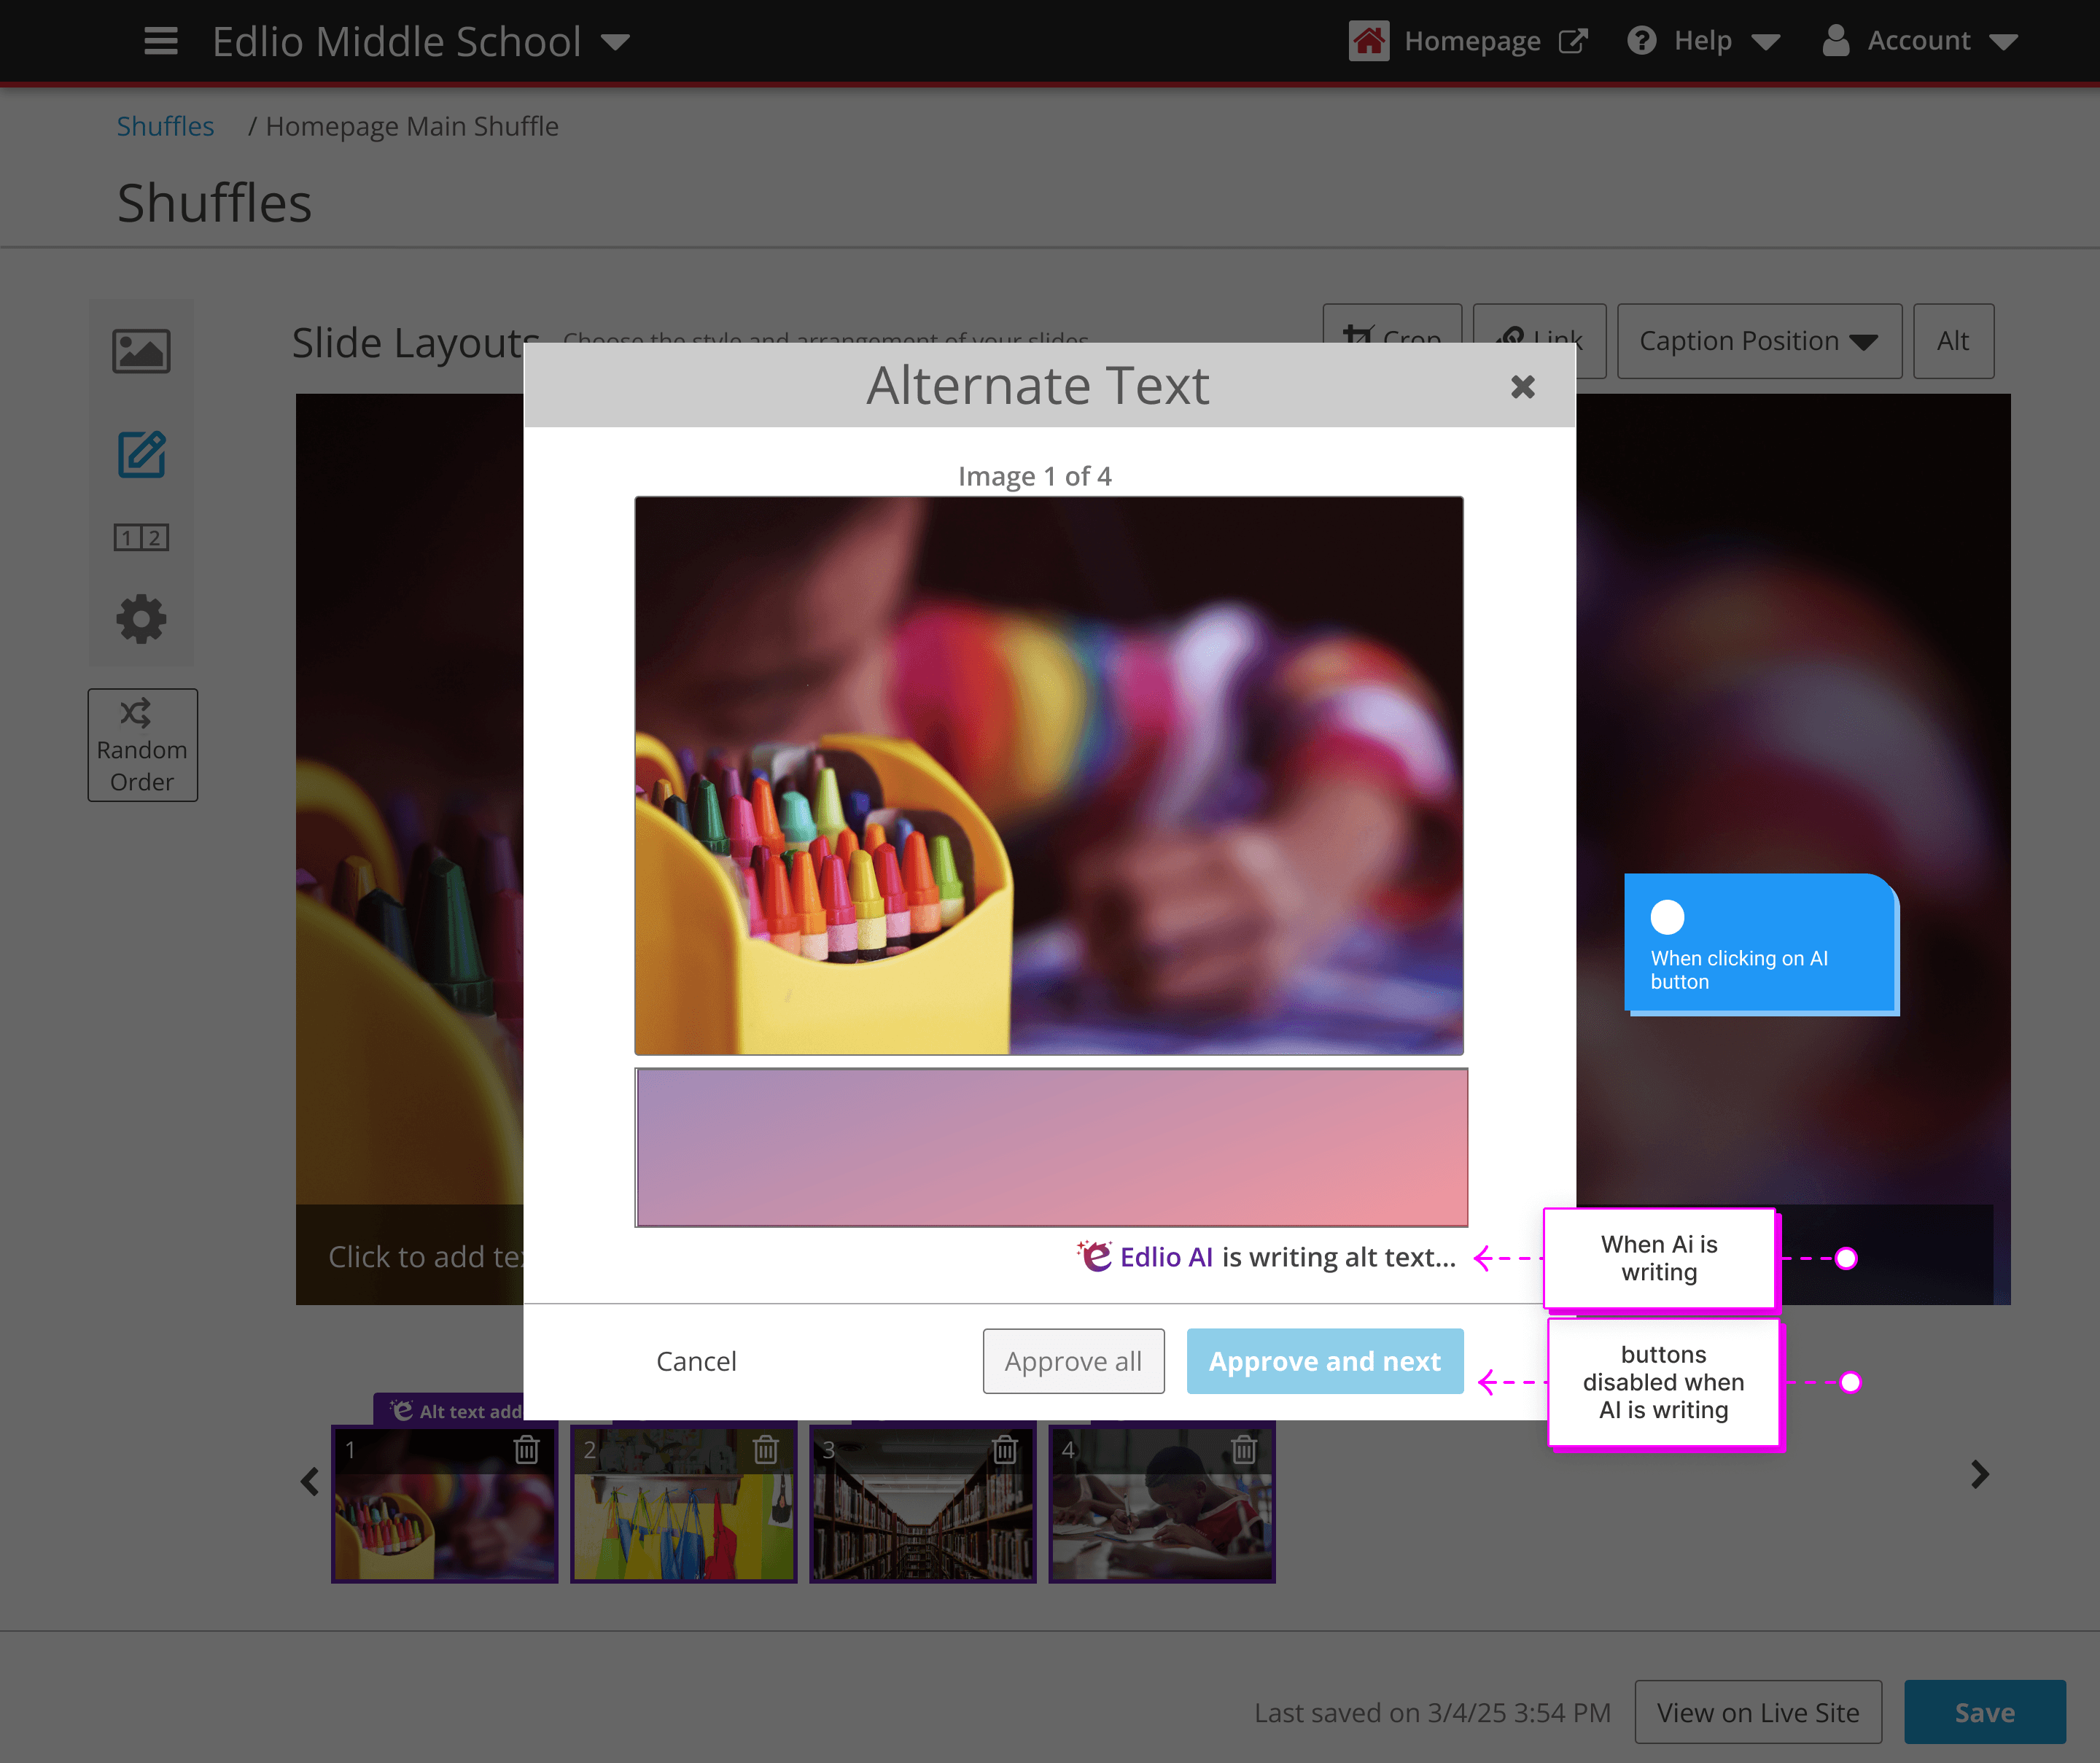Click the image panel icon in sidebar
The width and height of the screenshot is (2100, 1763).
[x=141, y=351]
